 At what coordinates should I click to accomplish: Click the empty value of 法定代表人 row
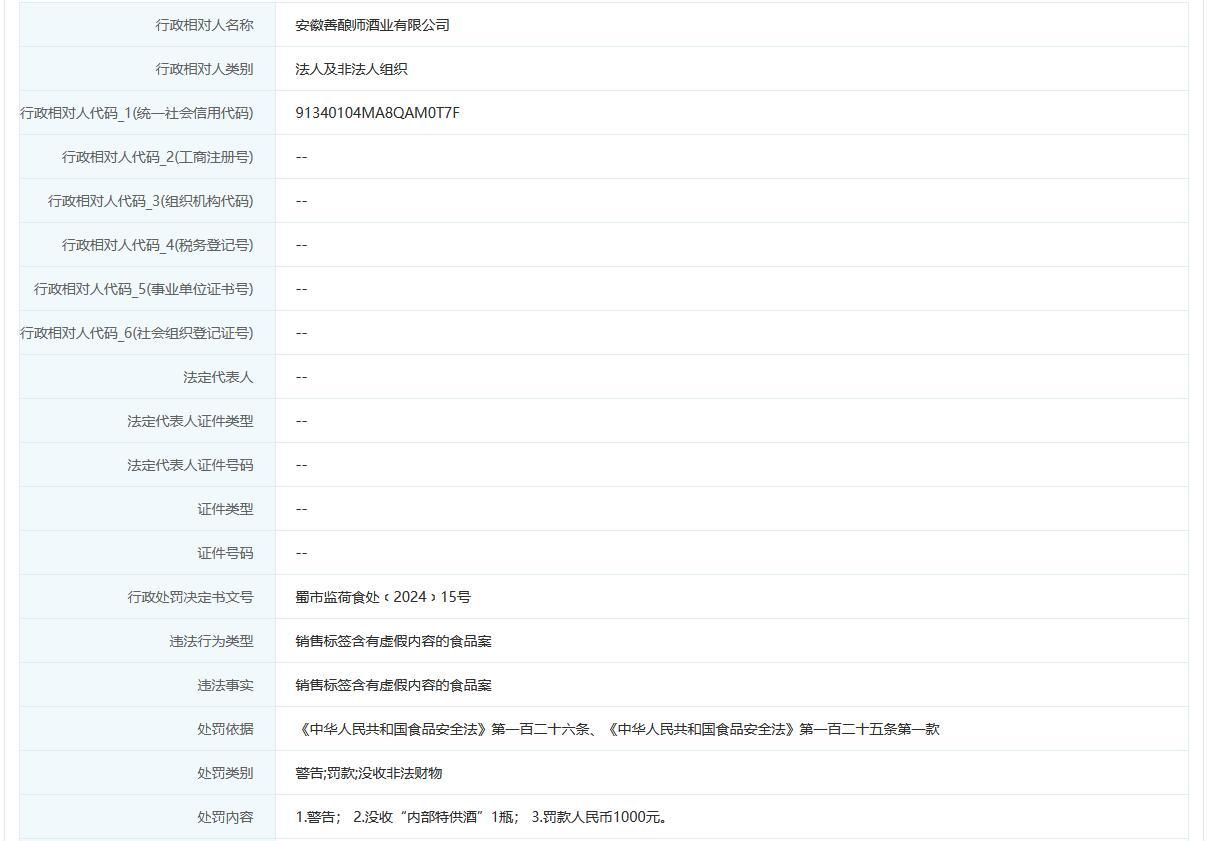click(301, 377)
